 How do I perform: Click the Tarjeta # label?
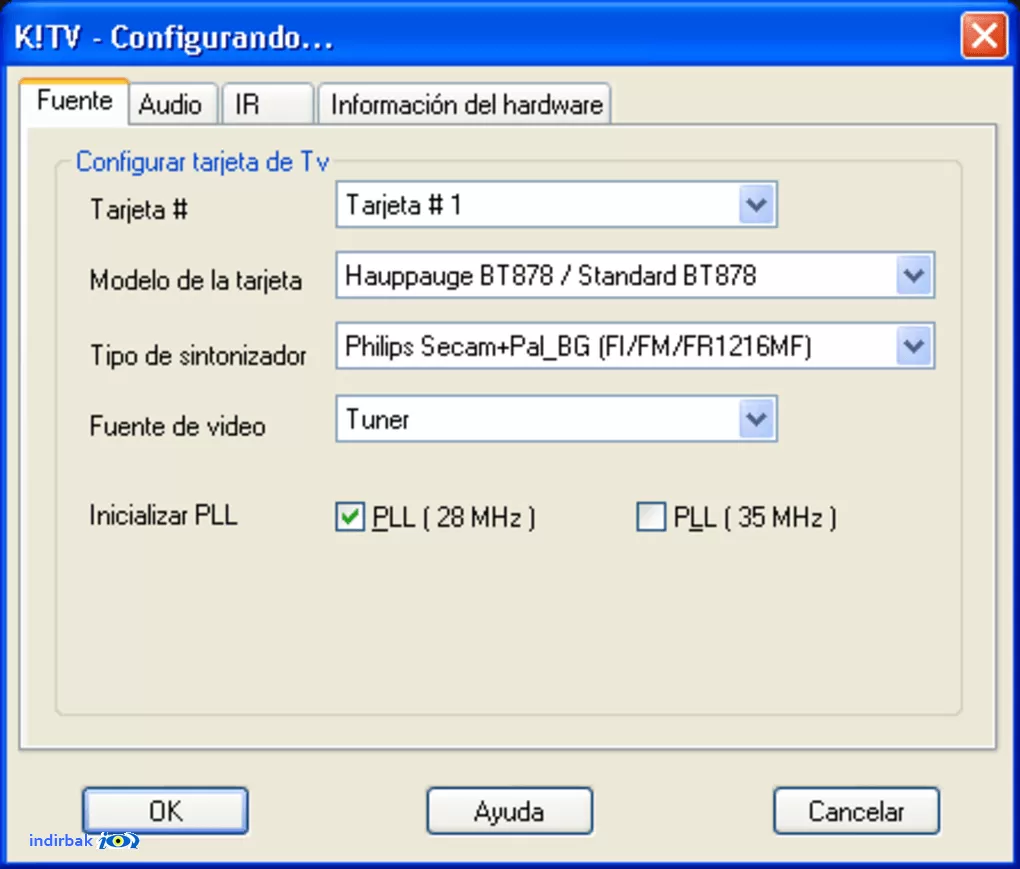pos(139,209)
